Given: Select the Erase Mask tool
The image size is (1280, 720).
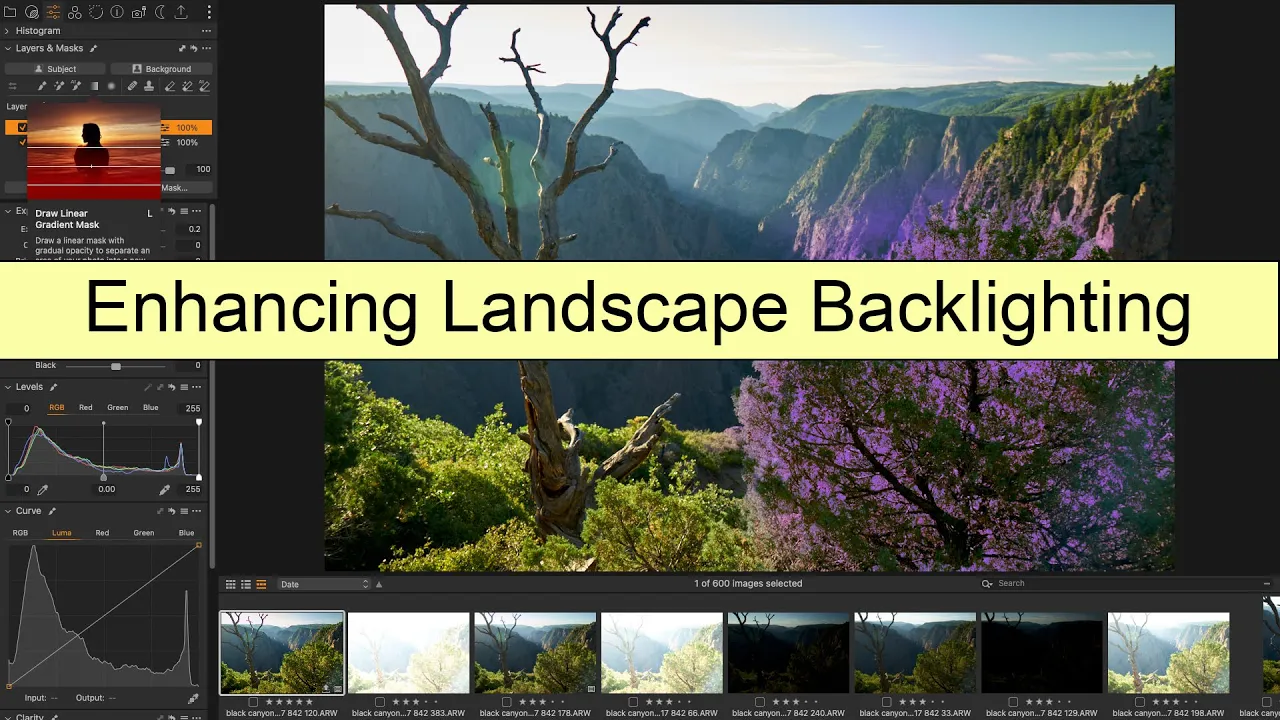Looking at the screenshot, I should click(170, 86).
